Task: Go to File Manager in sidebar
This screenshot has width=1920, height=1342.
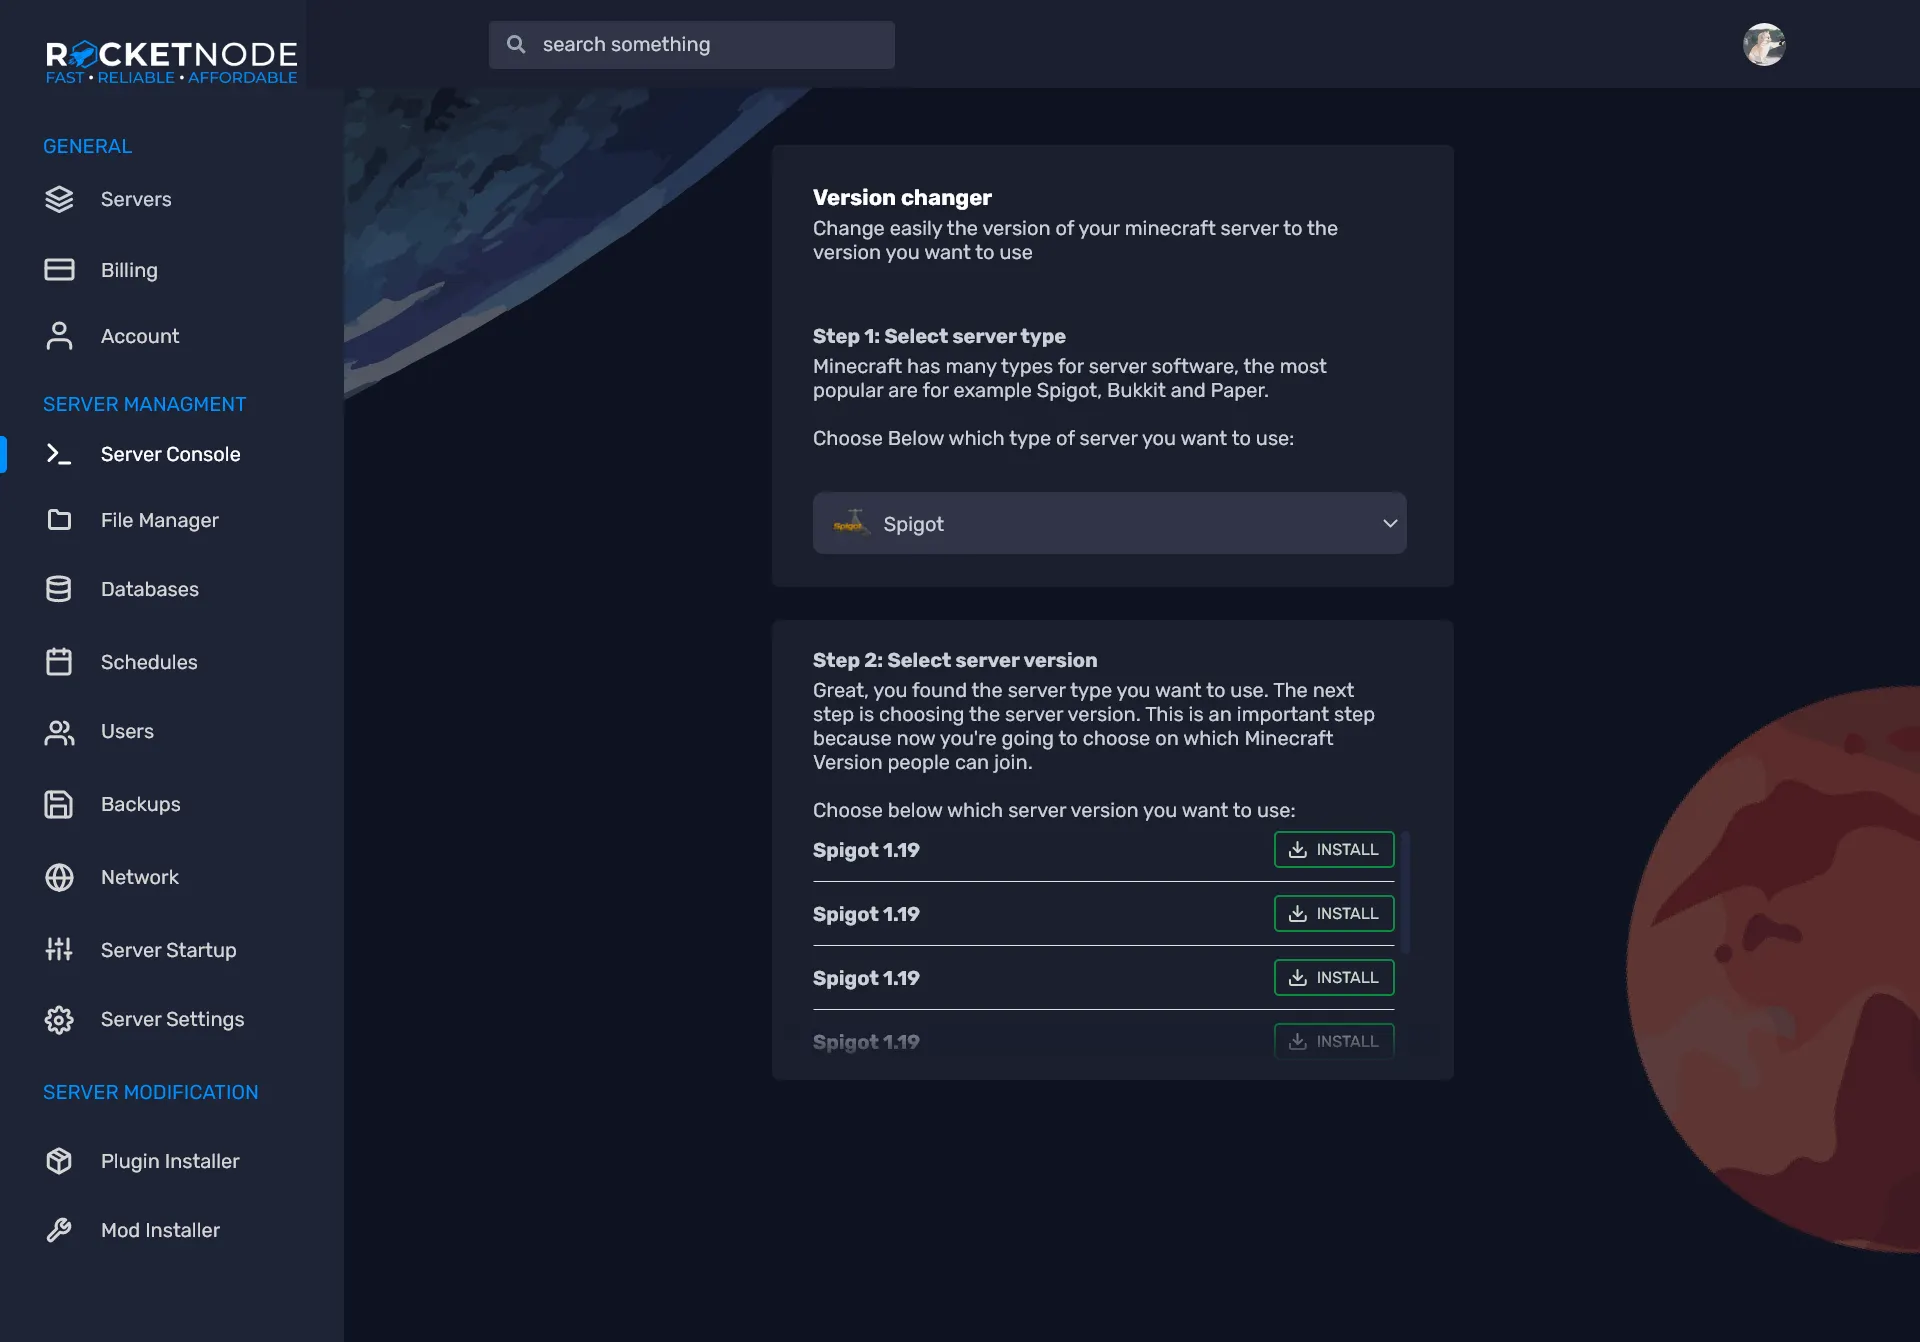Action: pyautogui.click(x=159, y=520)
